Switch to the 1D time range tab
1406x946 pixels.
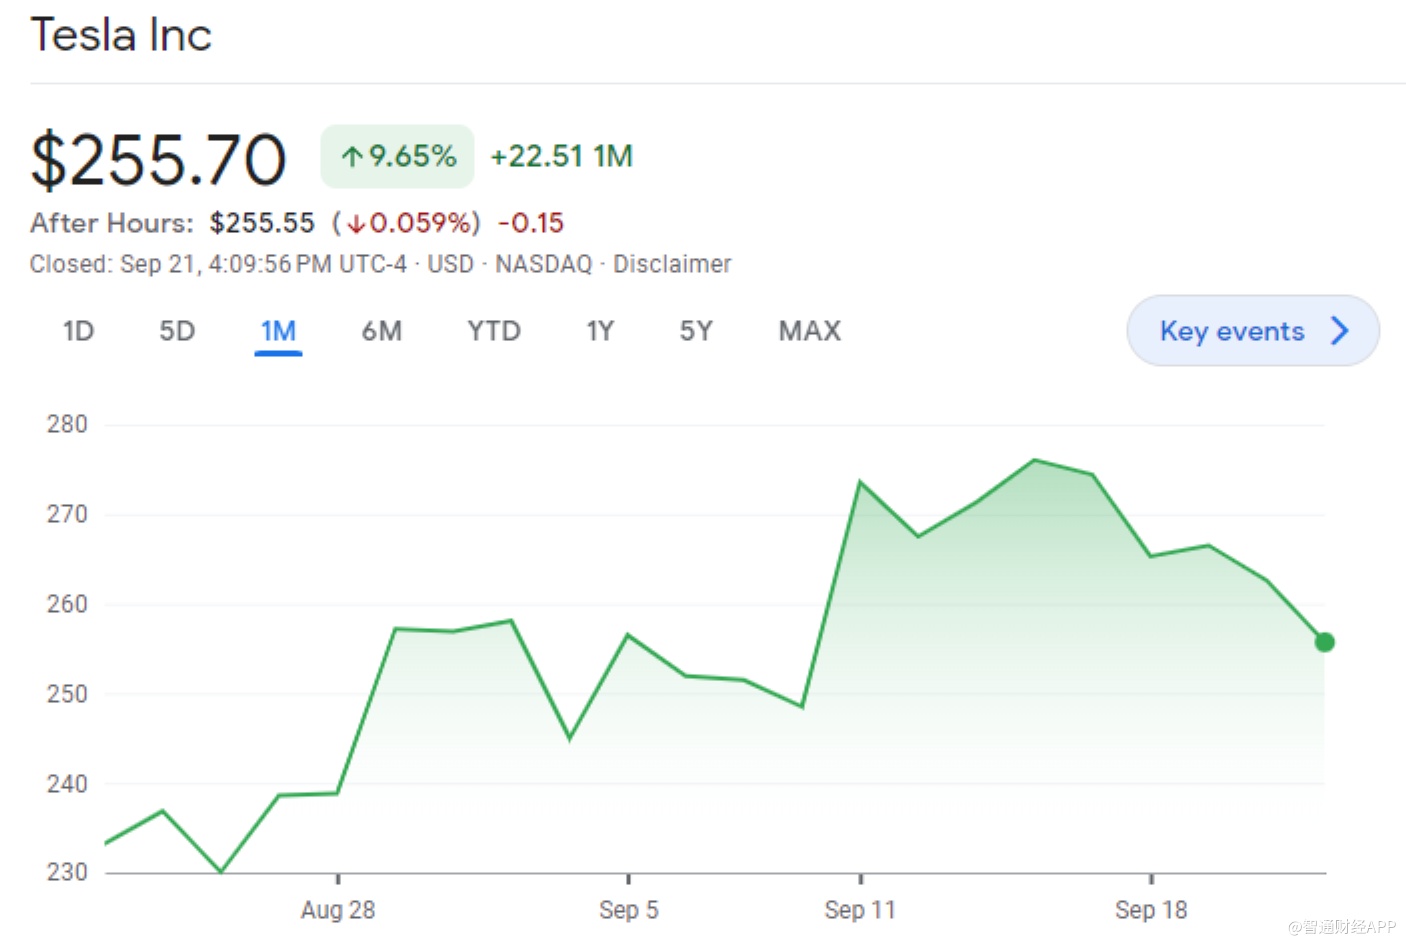coord(78,331)
